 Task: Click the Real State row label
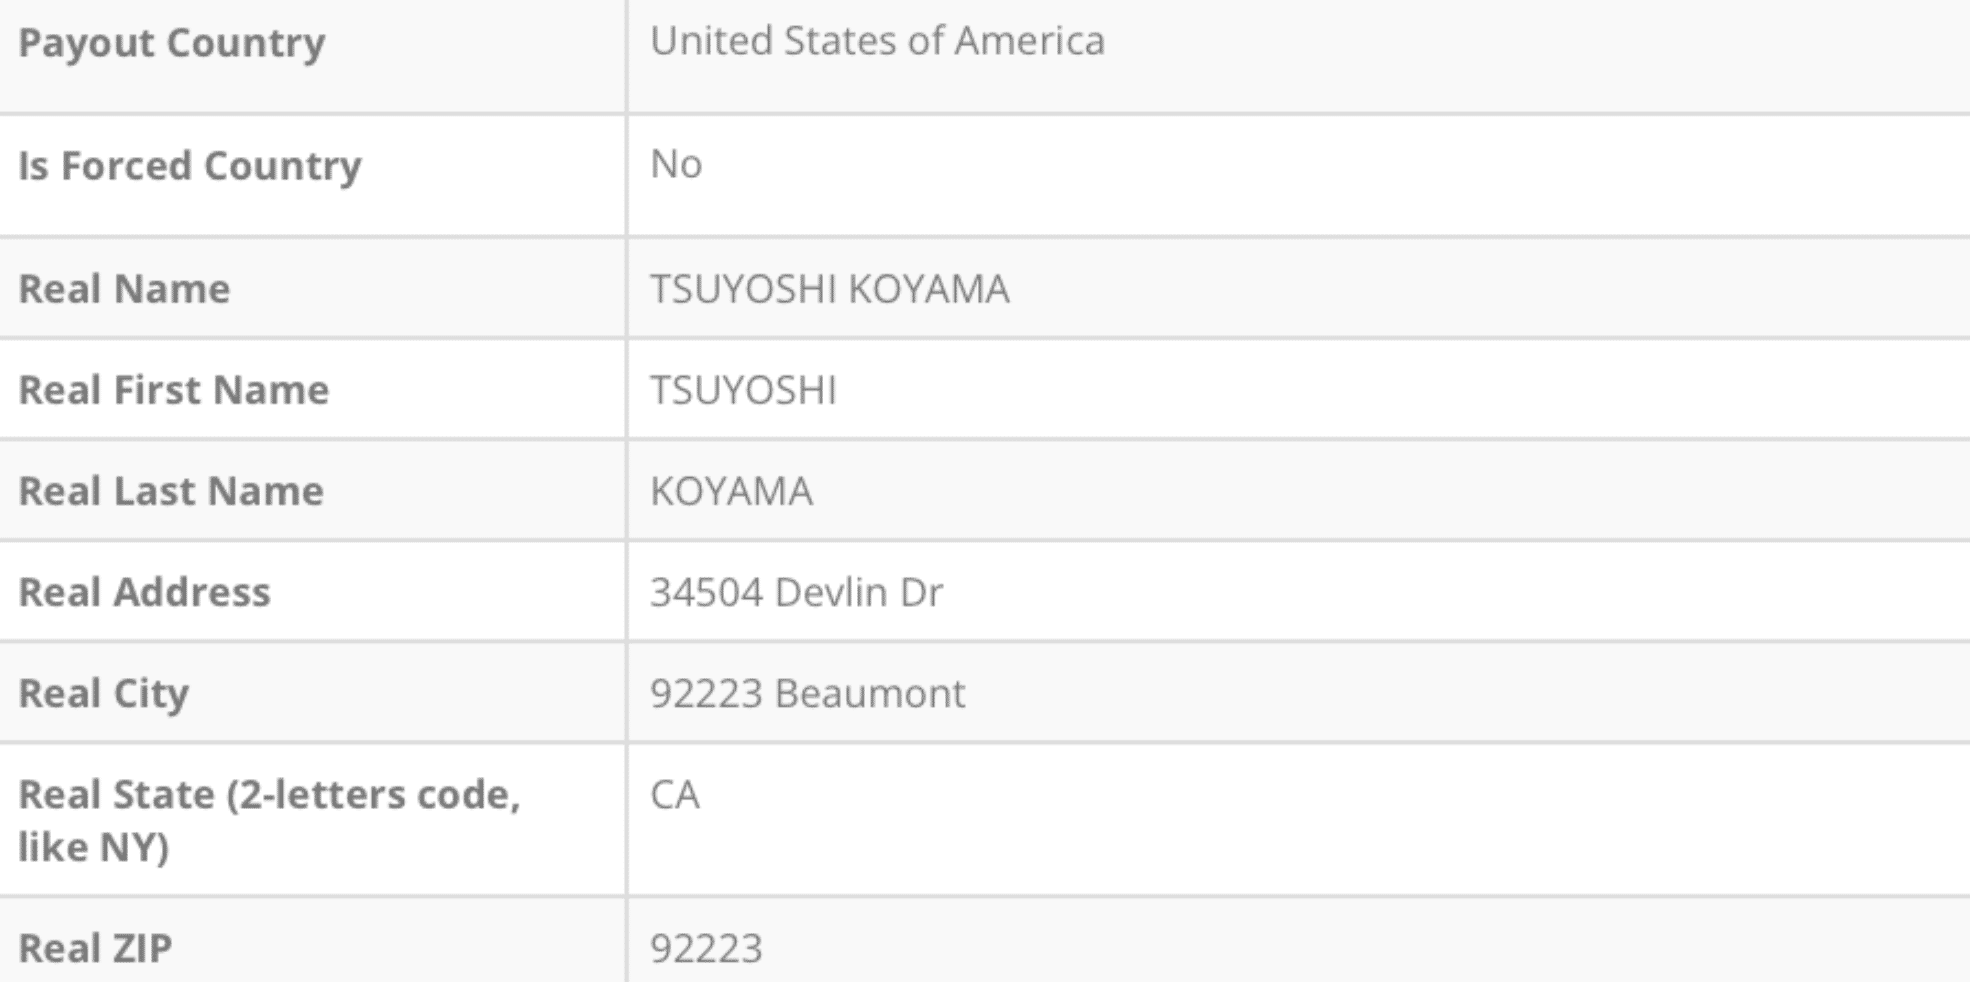point(269,795)
